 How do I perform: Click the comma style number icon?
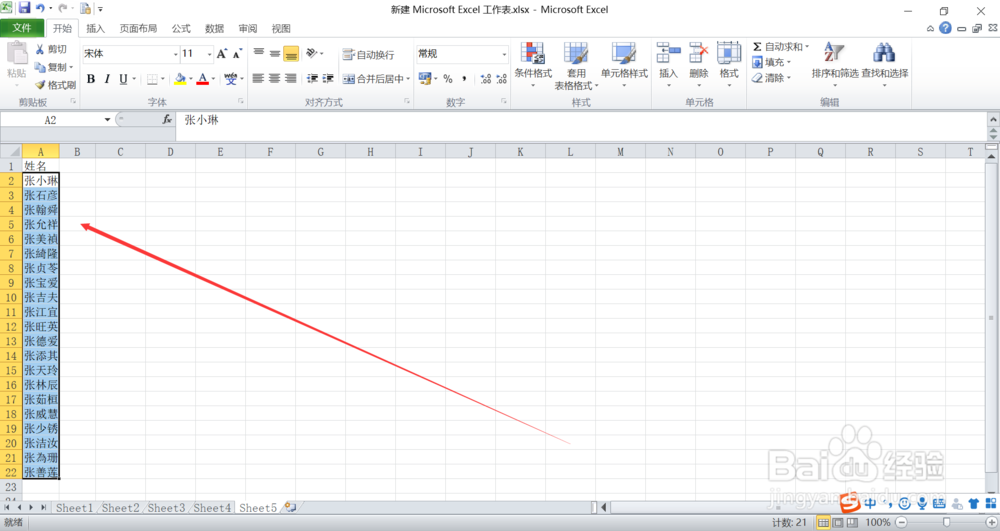[464, 78]
